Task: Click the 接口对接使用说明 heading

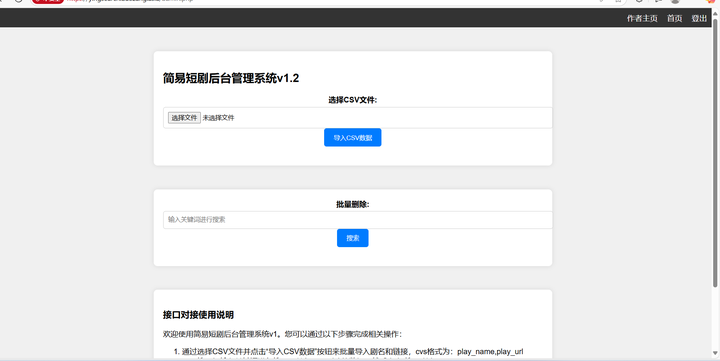Action: (198, 315)
